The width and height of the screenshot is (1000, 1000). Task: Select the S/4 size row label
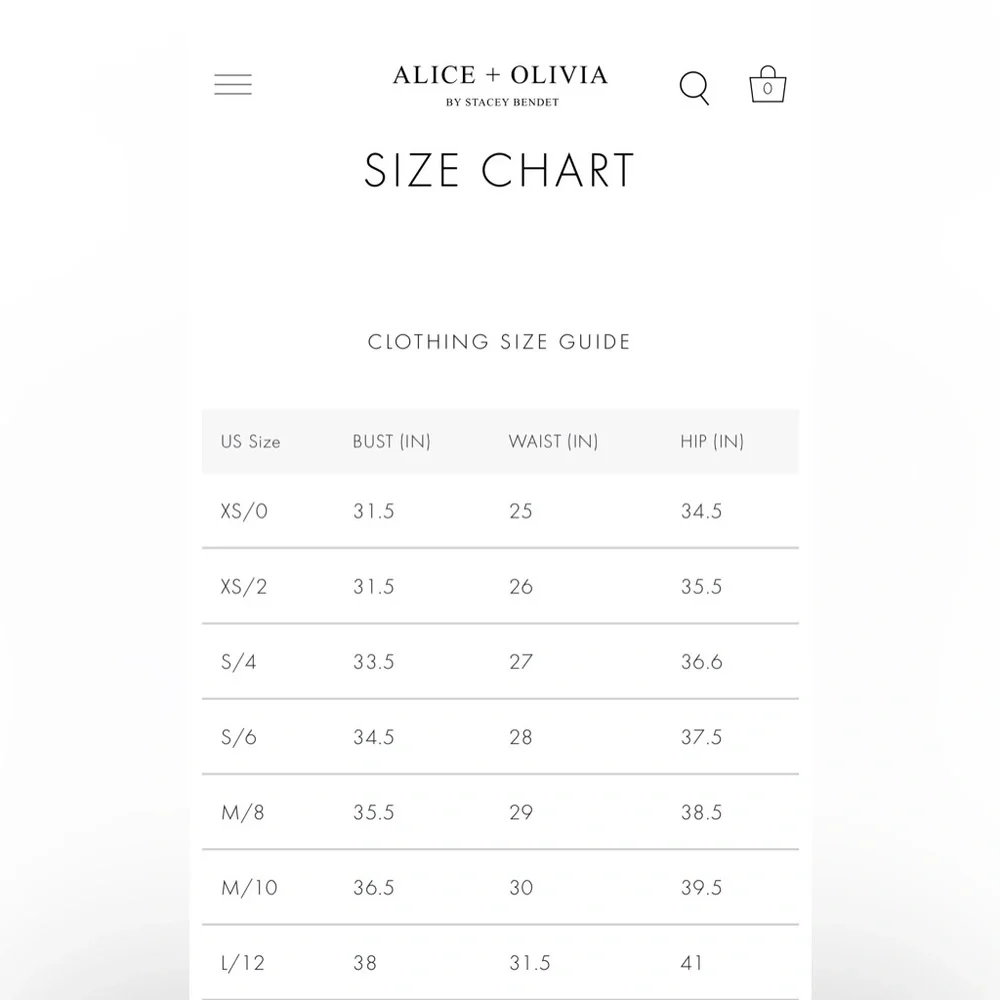click(239, 662)
